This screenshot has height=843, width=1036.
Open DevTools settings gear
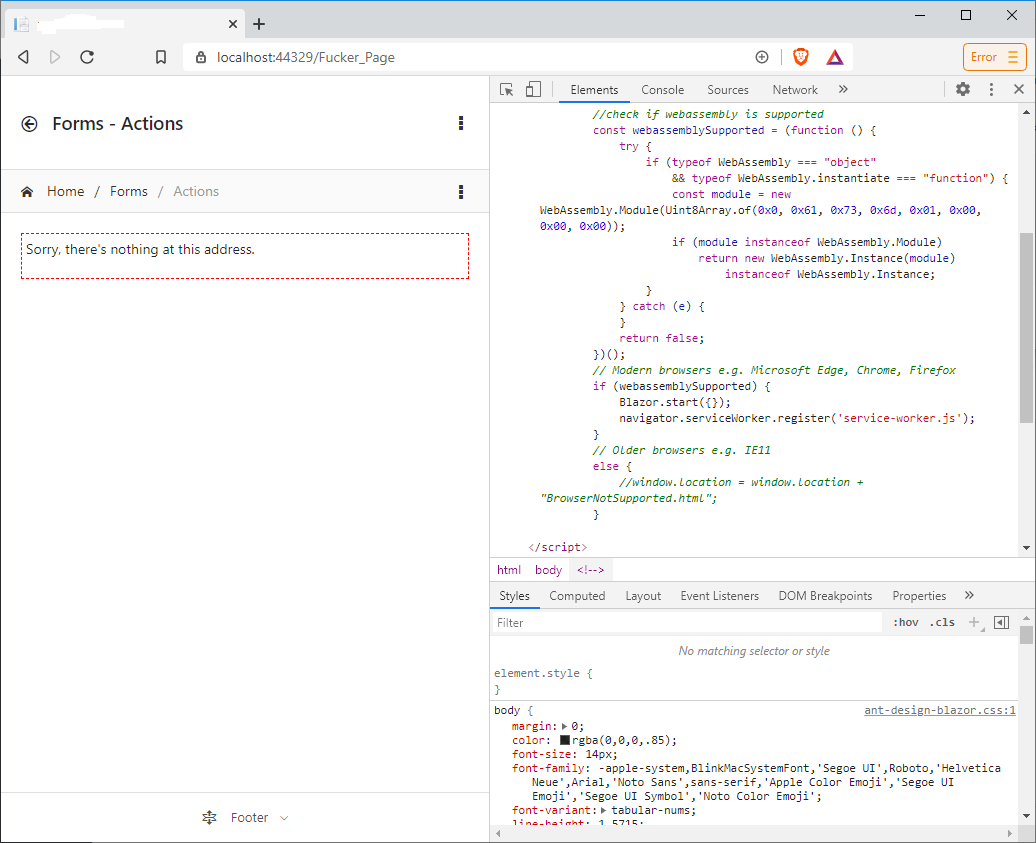point(963,90)
